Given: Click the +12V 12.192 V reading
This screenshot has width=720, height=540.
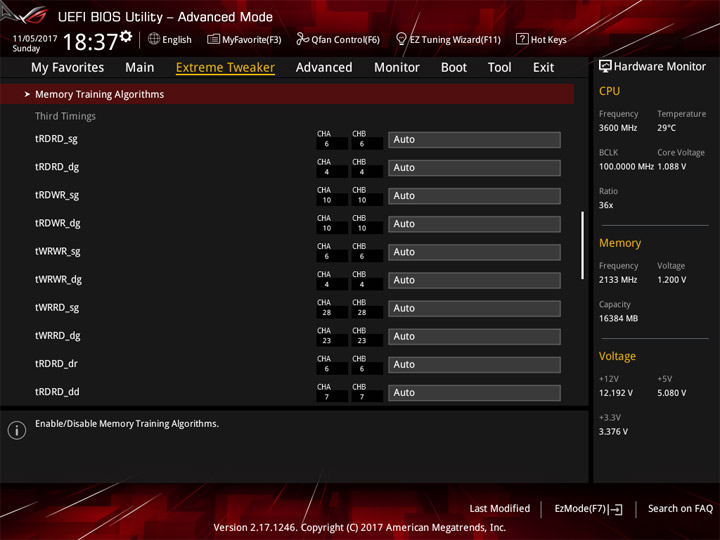Looking at the screenshot, I should pos(615,393).
